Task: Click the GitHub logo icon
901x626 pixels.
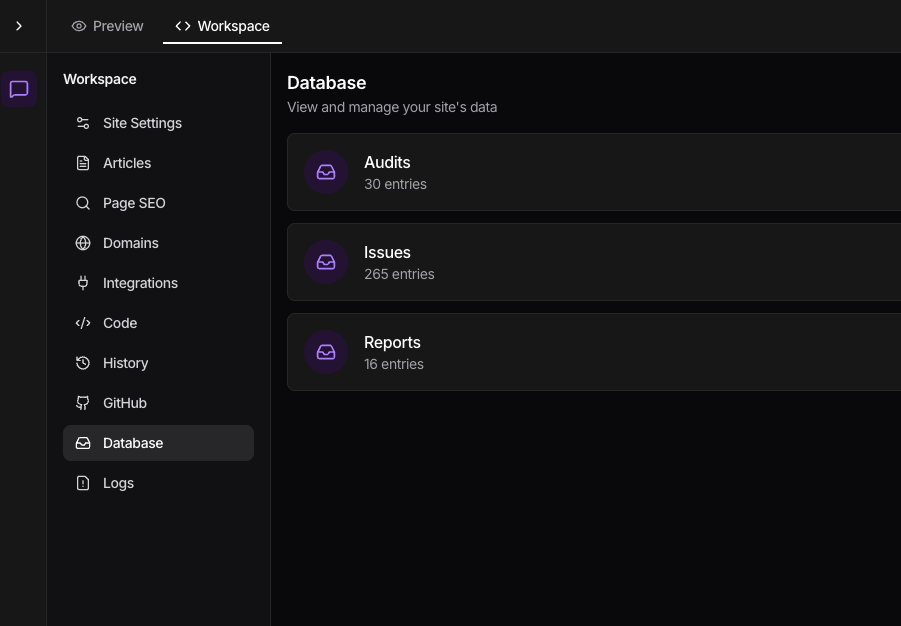Action: click(x=83, y=403)
